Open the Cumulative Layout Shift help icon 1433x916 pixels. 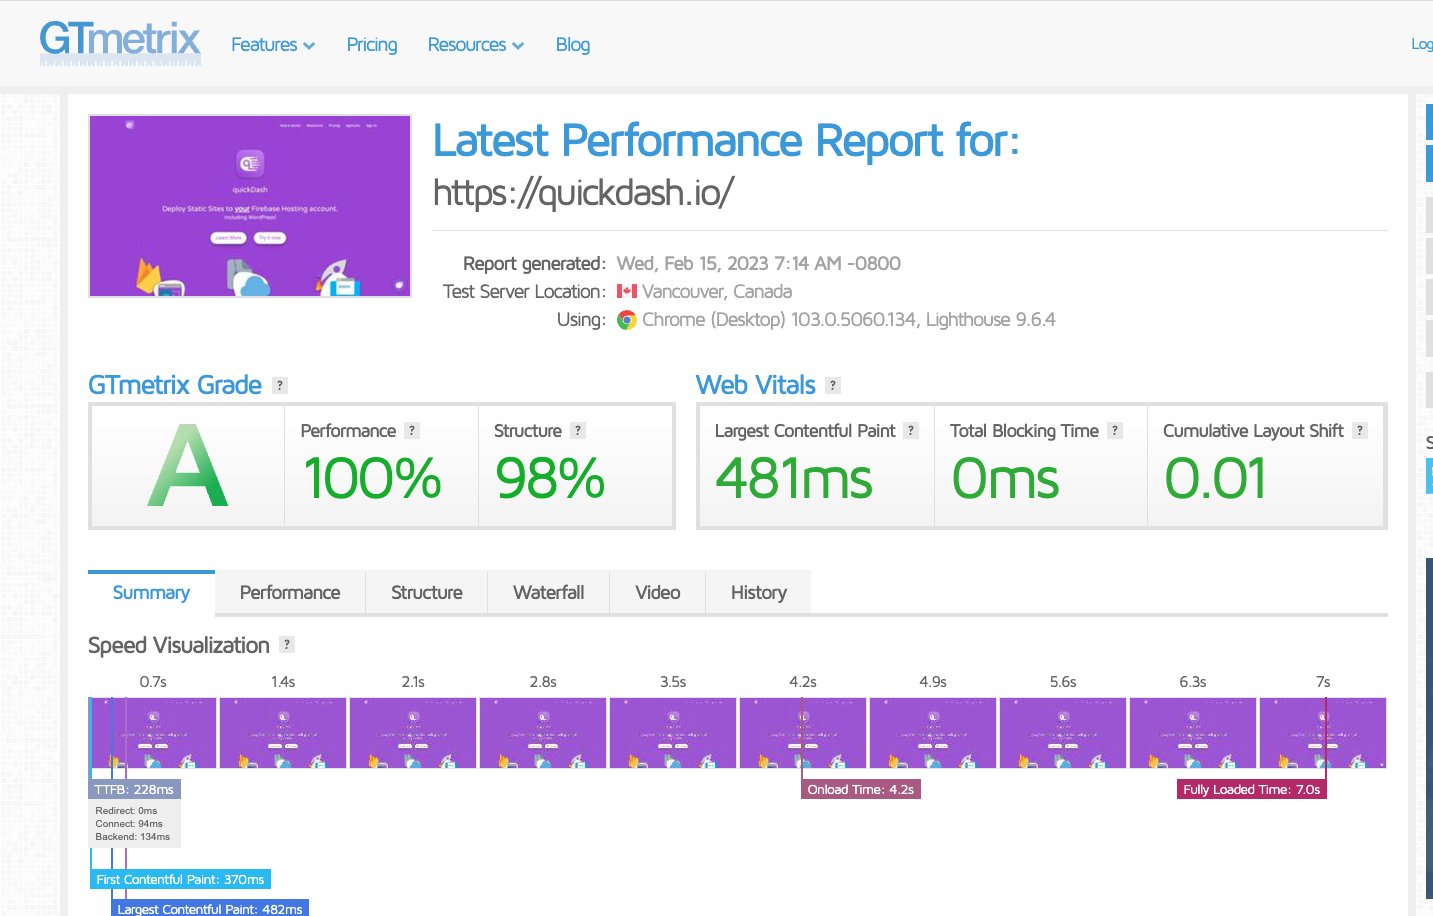(1360, 430)
